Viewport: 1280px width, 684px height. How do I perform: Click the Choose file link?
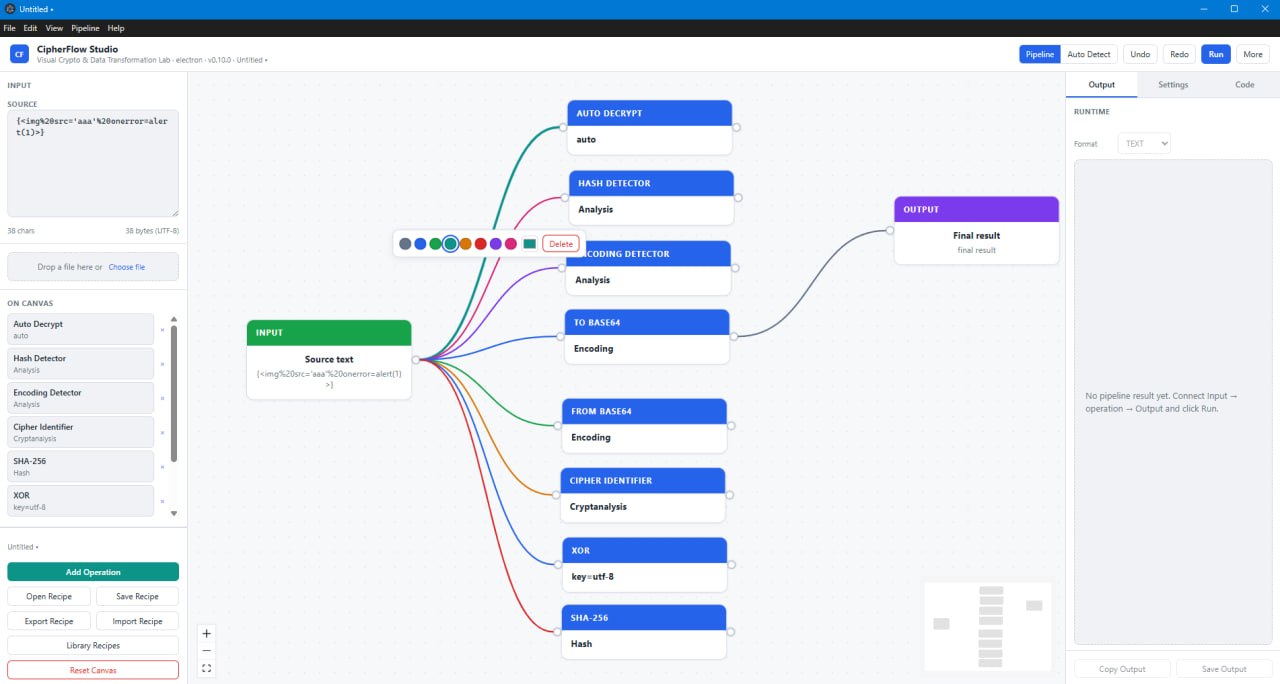(x=127, y=267)
